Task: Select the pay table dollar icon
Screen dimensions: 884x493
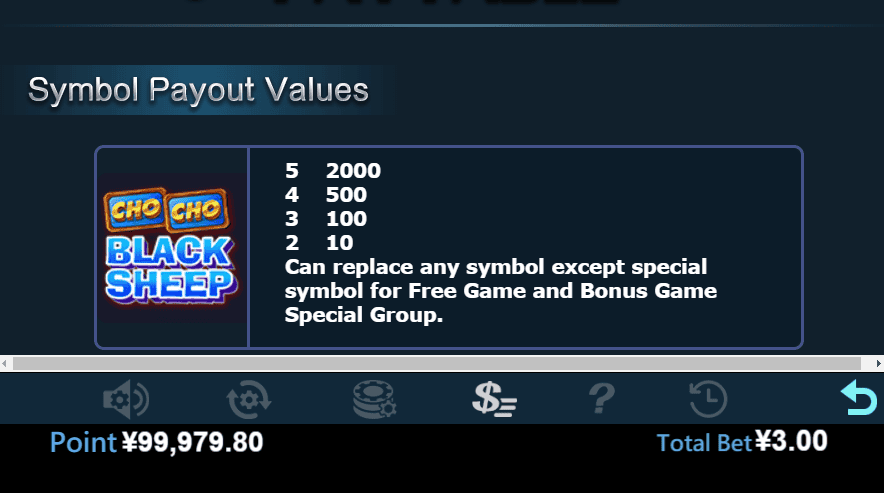Action: (x=494, y=399)
